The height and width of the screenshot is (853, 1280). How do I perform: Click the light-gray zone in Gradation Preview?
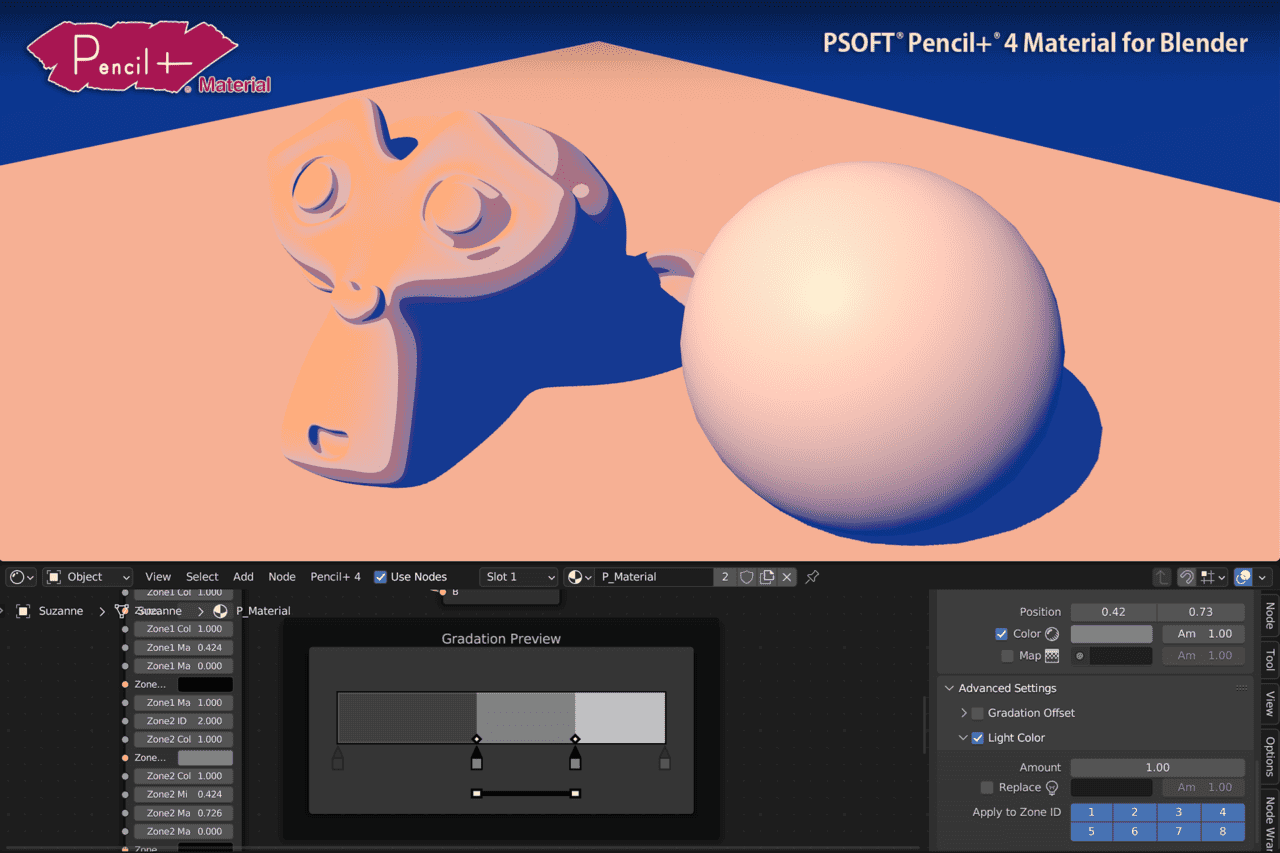620,717
